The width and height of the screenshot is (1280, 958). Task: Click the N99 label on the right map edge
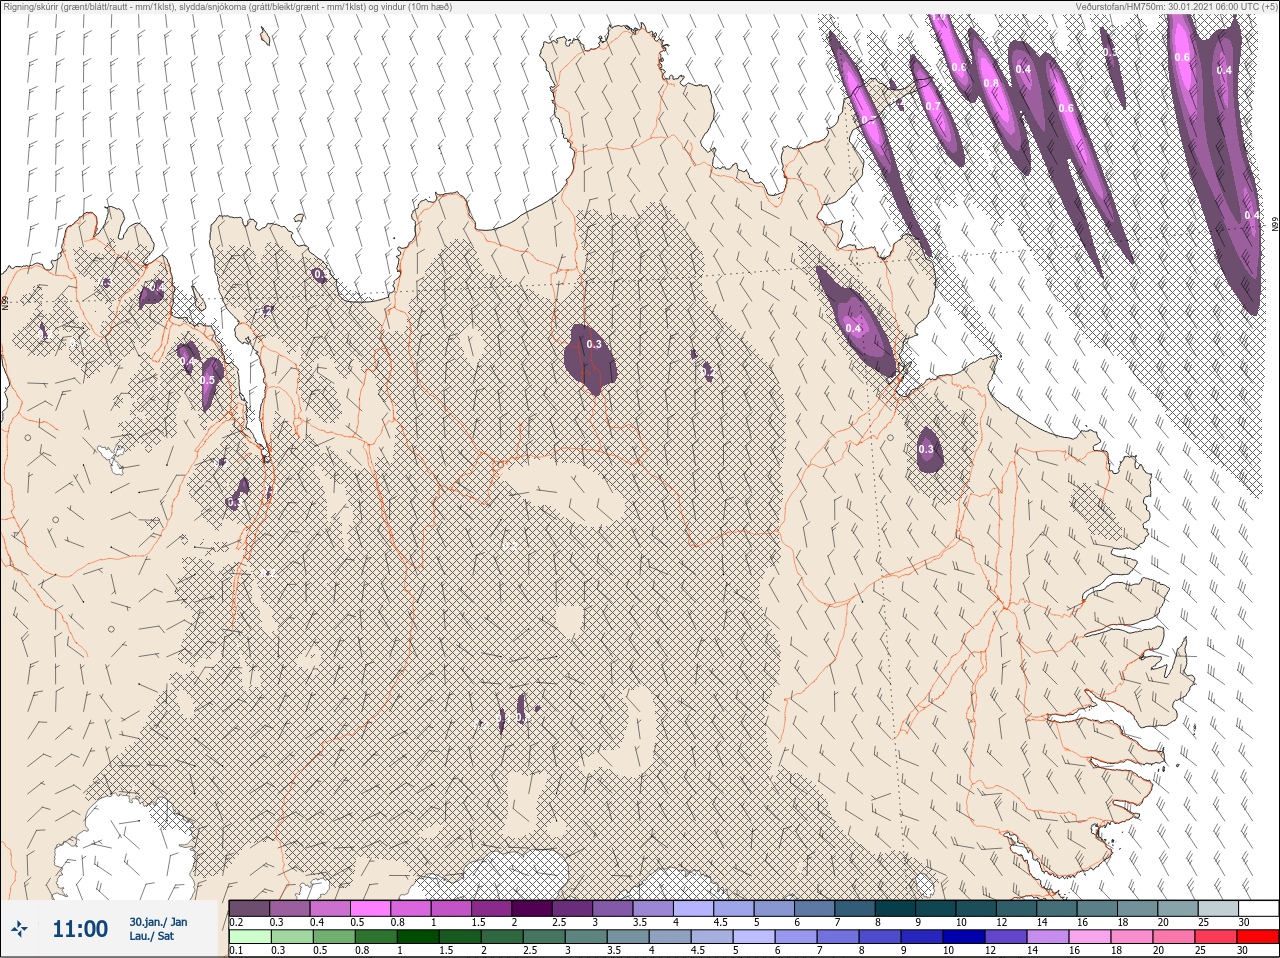tap(1275, 226)
